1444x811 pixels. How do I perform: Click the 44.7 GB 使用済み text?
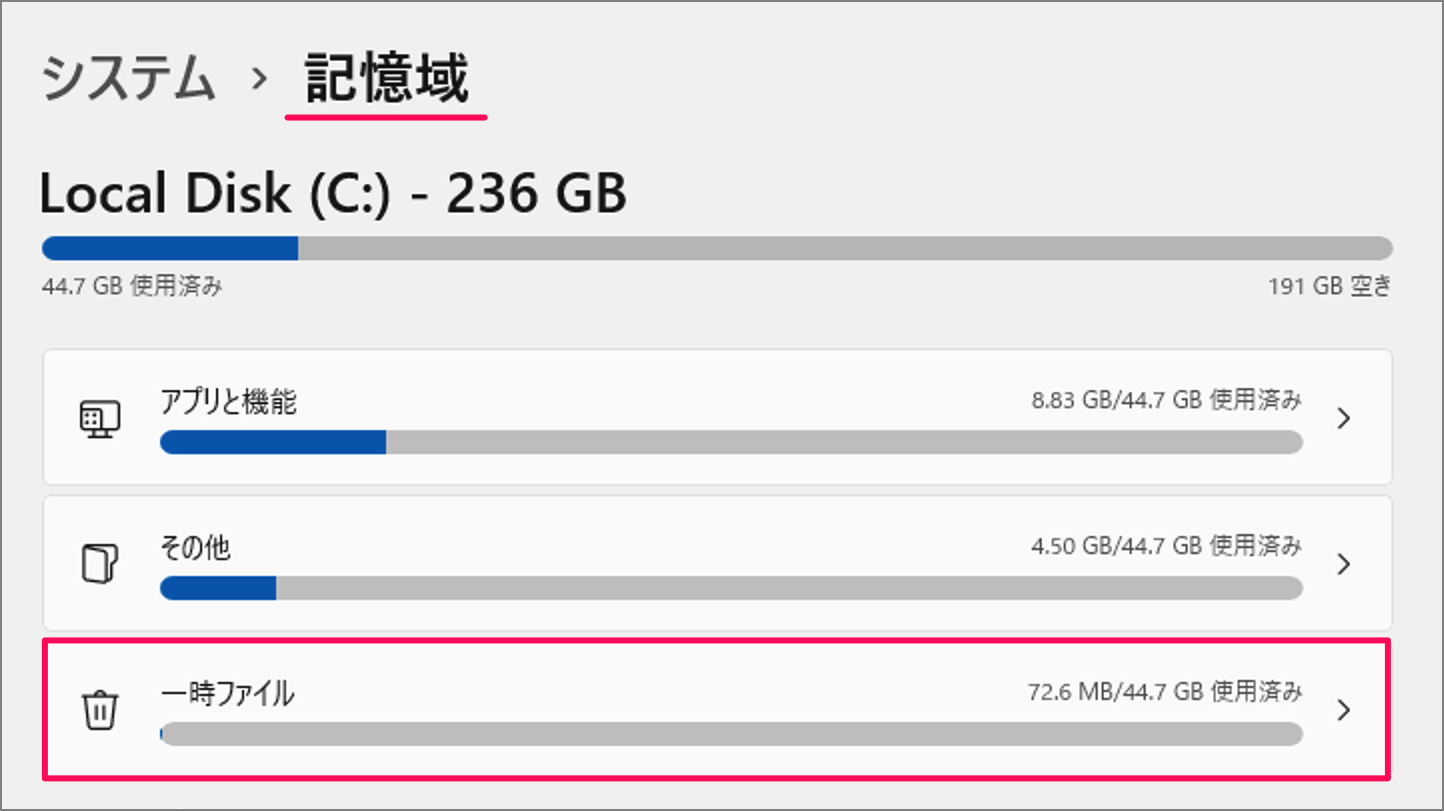coord(132,287)
